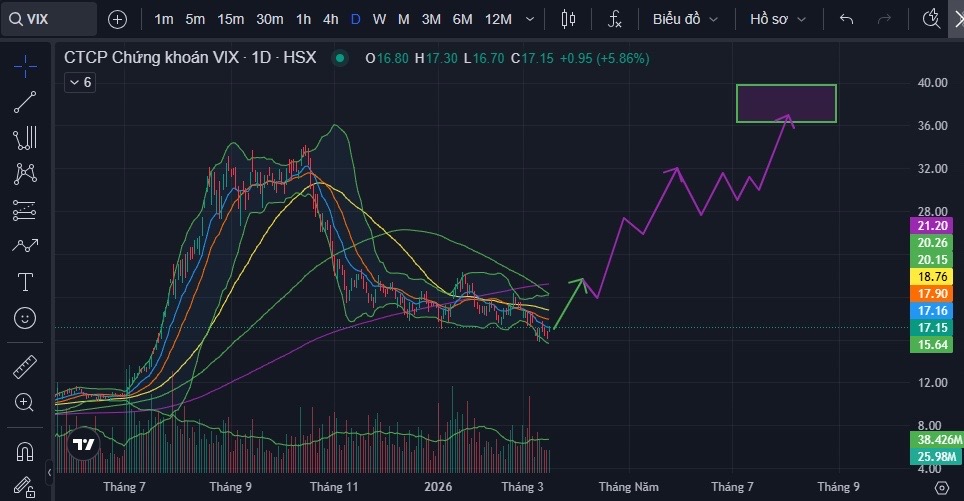Switch to the 5m timeframe

coord(195,20)
